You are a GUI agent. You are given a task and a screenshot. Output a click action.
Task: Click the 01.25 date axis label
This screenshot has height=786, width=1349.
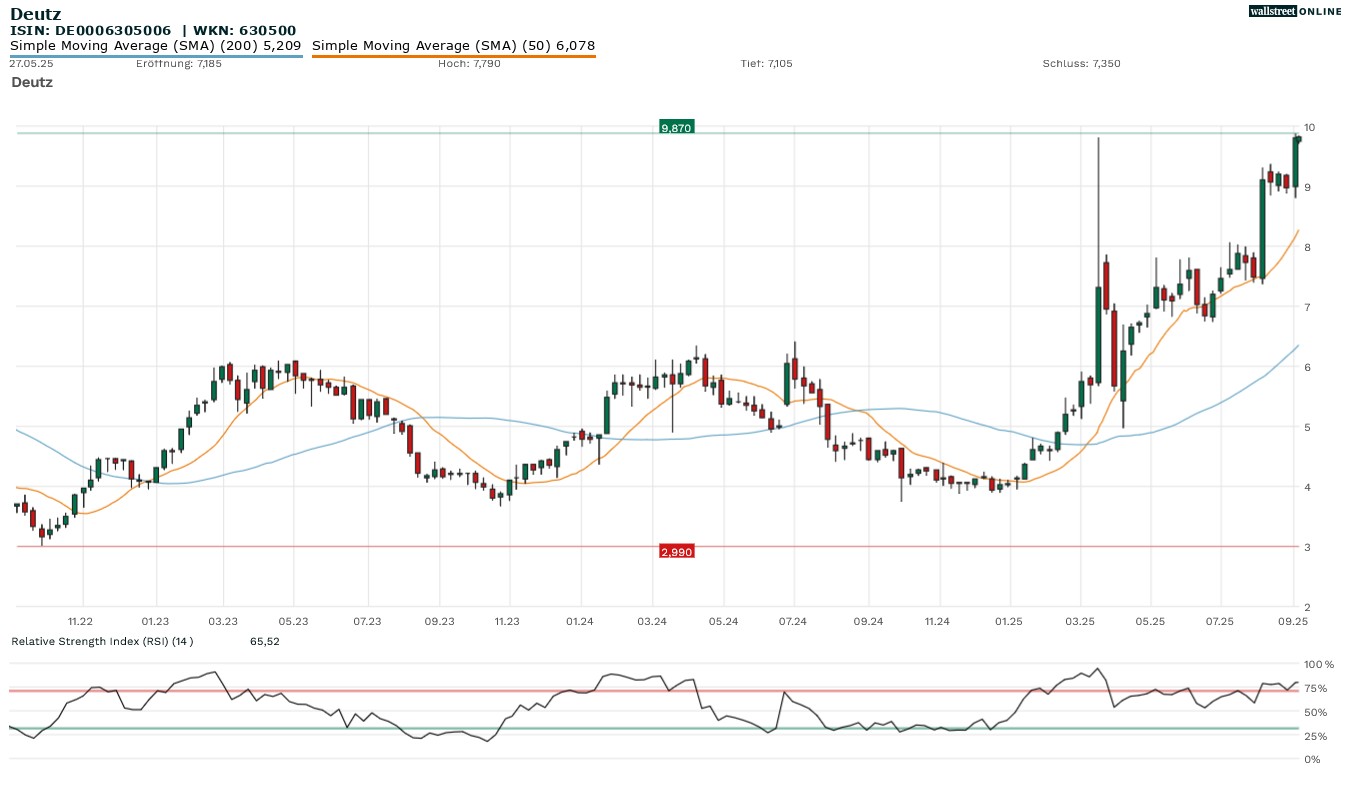tap(1009, 621)
